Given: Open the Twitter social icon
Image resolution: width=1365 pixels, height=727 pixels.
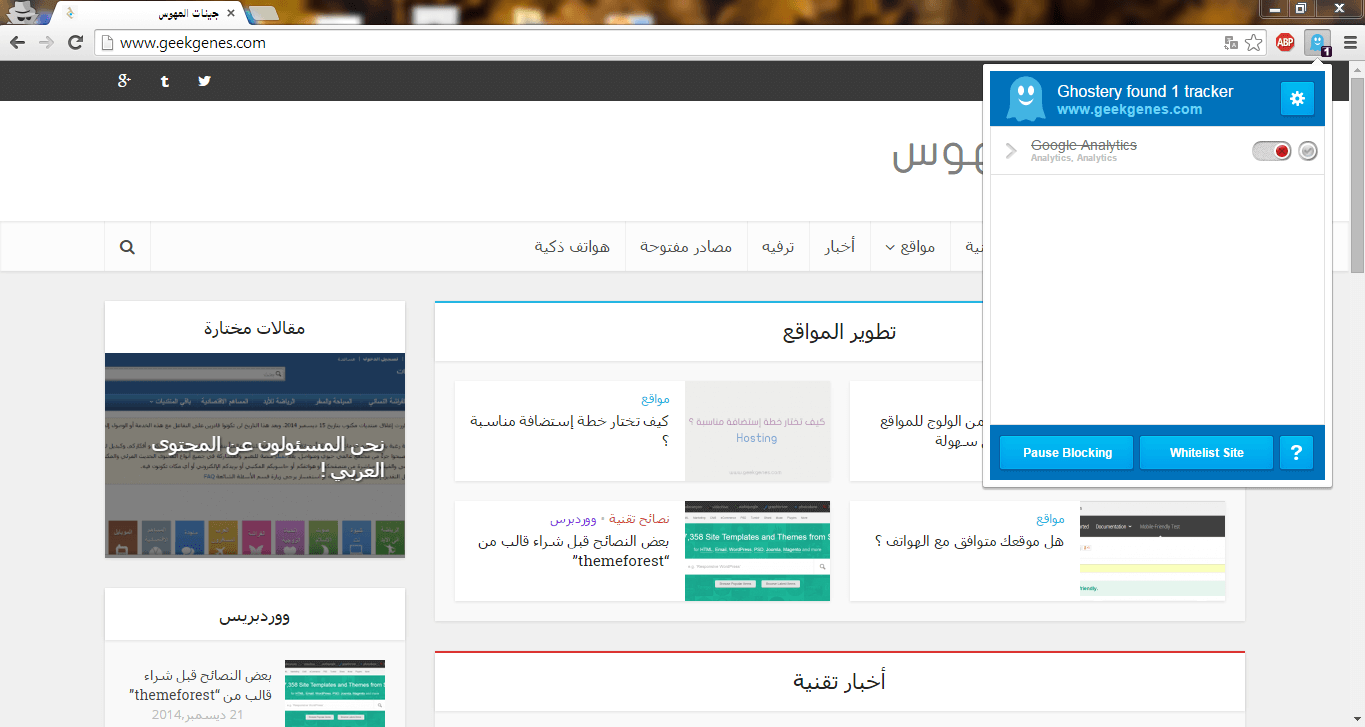Looking at the screenshot, I should coord(205,81).
